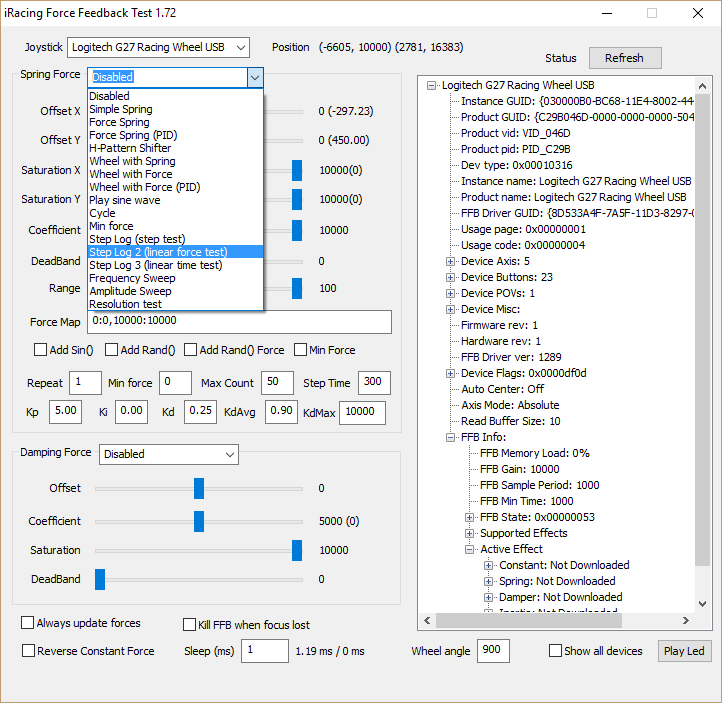Expand the Device POVs: 1 node

(450, 293)
